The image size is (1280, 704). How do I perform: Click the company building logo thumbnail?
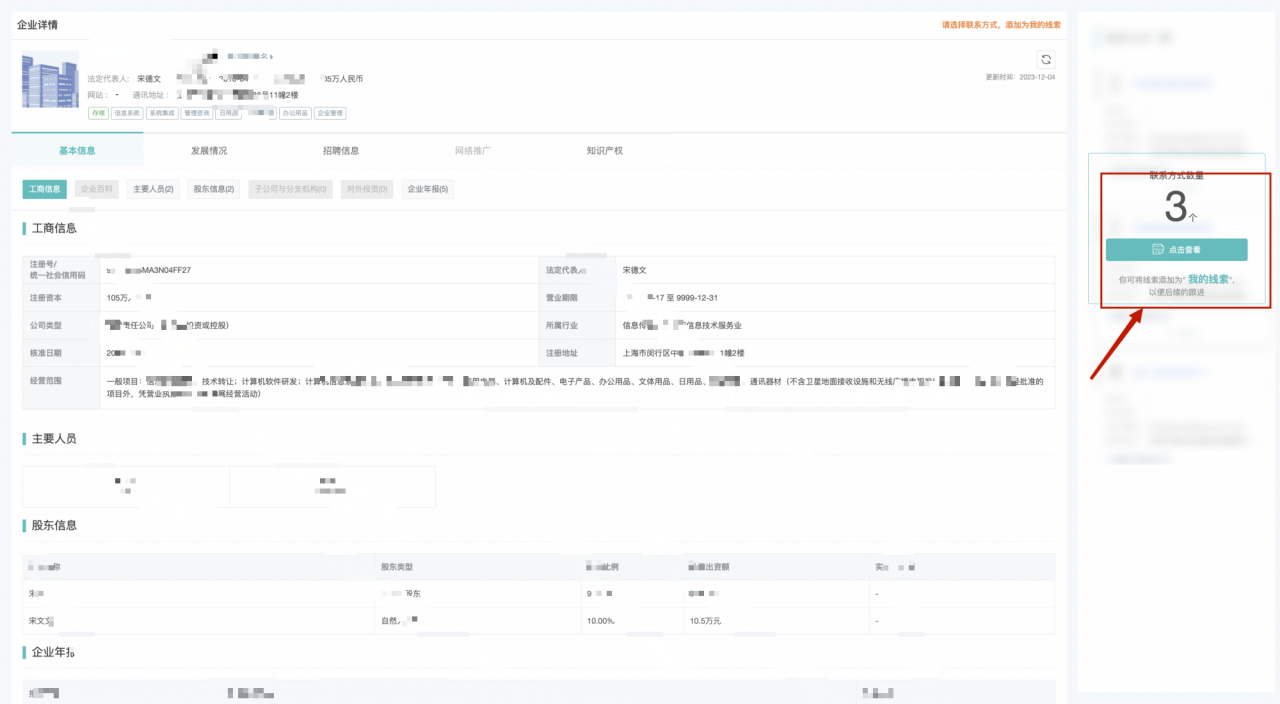click(50, 80)
